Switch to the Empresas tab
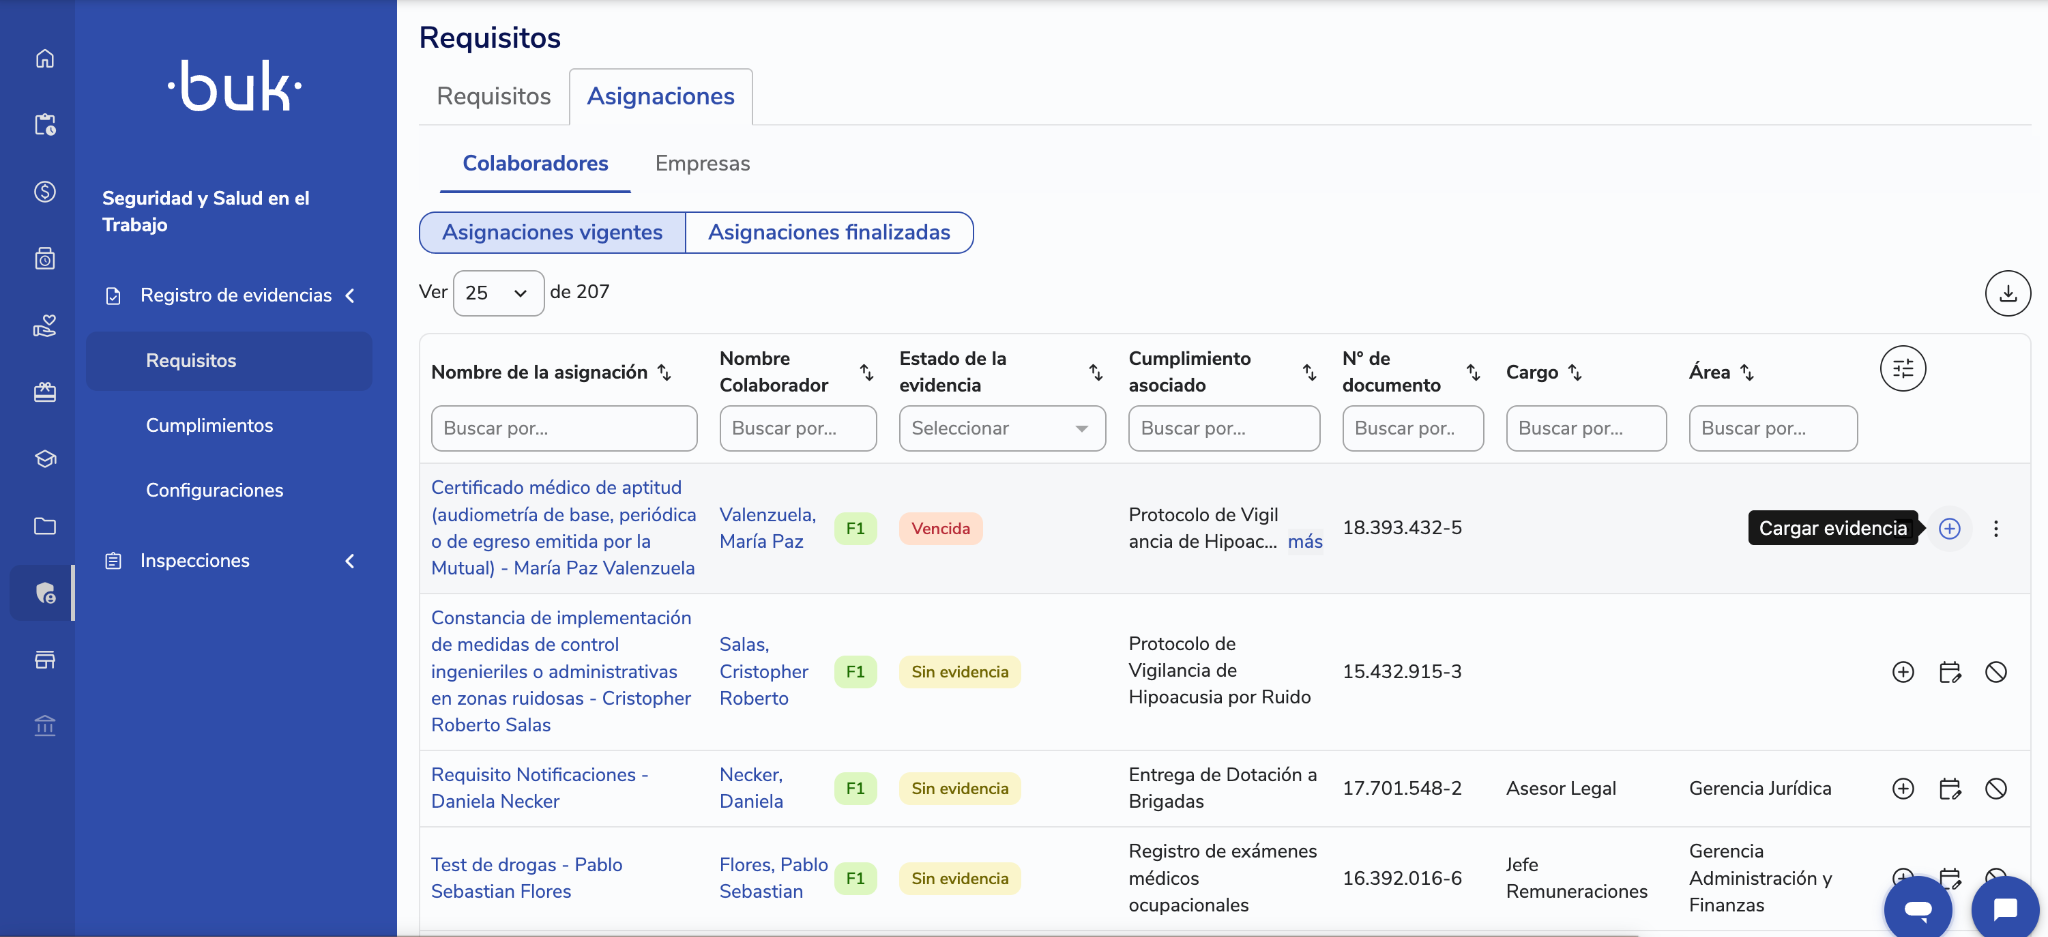2048x937 pixels. (x=702, y=163)
